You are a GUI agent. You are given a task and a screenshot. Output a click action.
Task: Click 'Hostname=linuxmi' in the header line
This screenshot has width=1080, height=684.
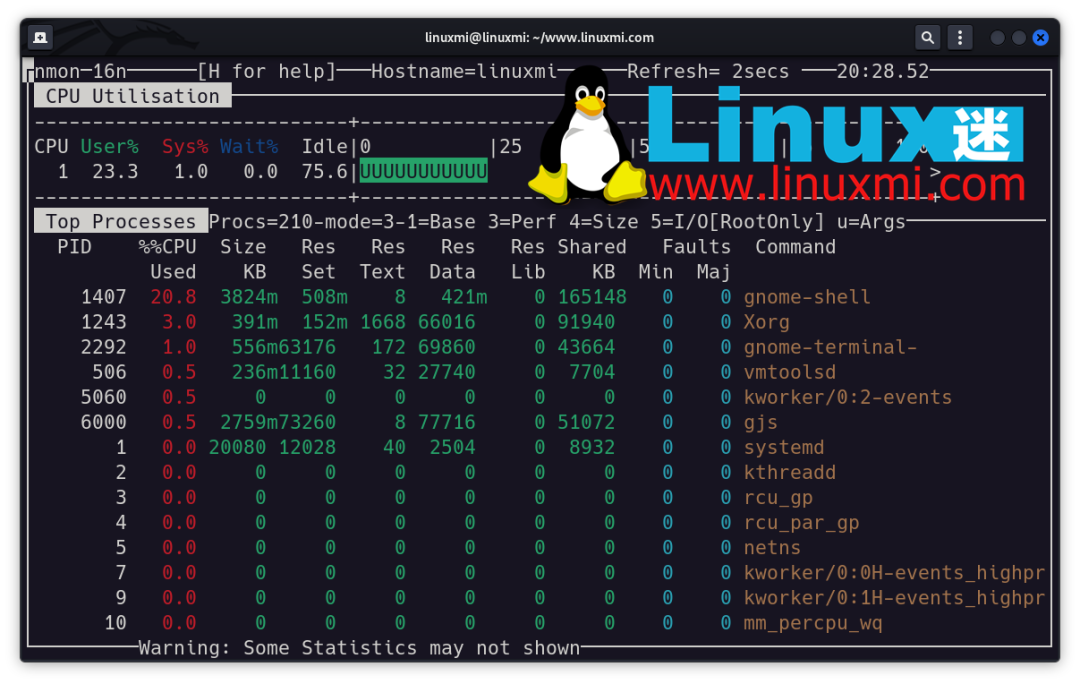(464, 71)
